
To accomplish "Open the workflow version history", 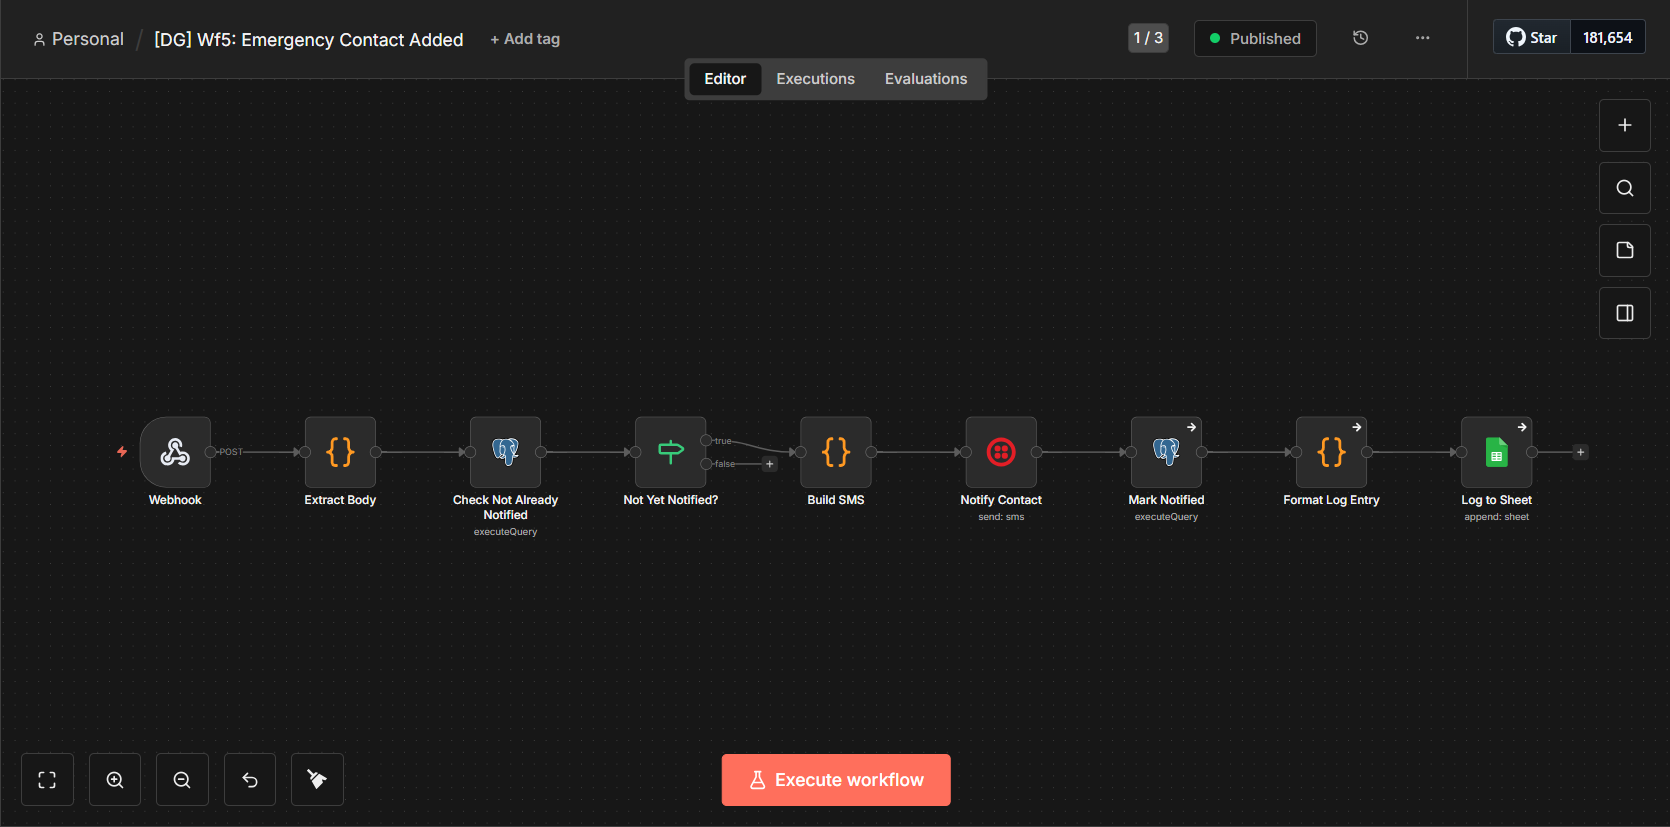I will pos(1360,38).
